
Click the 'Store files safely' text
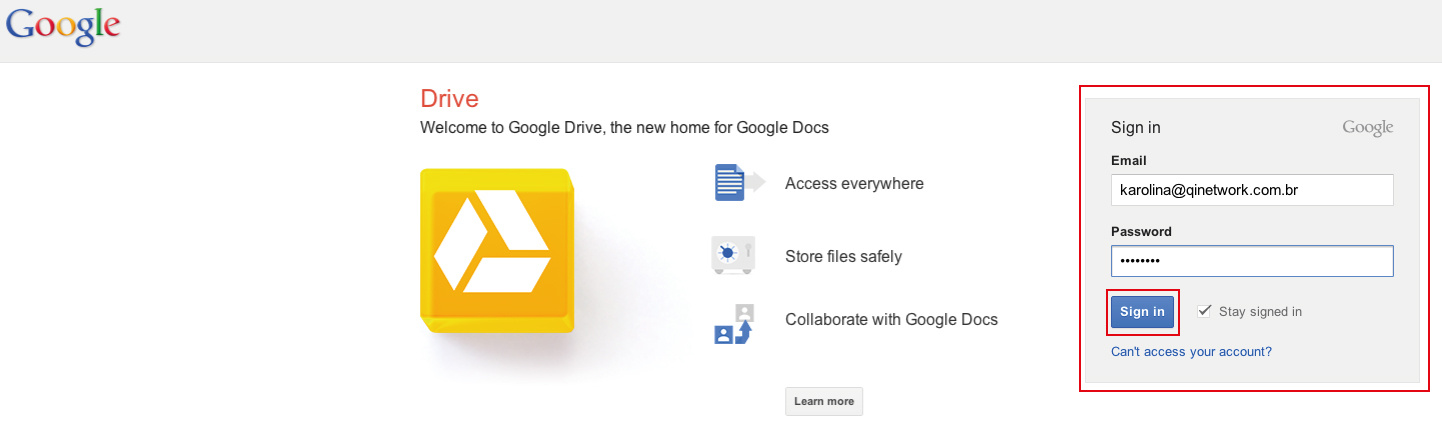pos(843,256)
